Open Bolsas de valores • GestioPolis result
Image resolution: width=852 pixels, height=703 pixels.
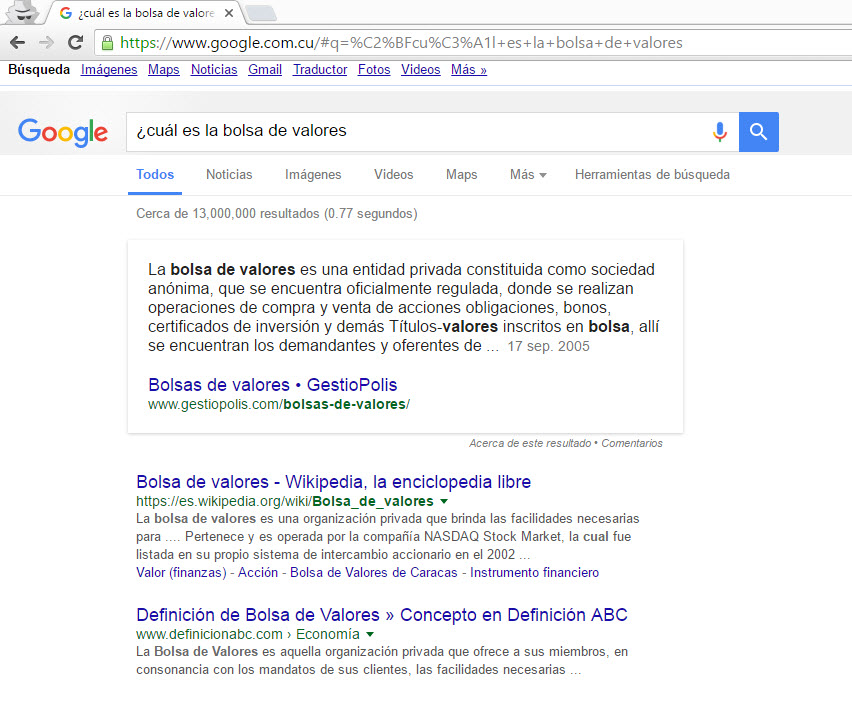pyautogui.click(x=273, y=385)
